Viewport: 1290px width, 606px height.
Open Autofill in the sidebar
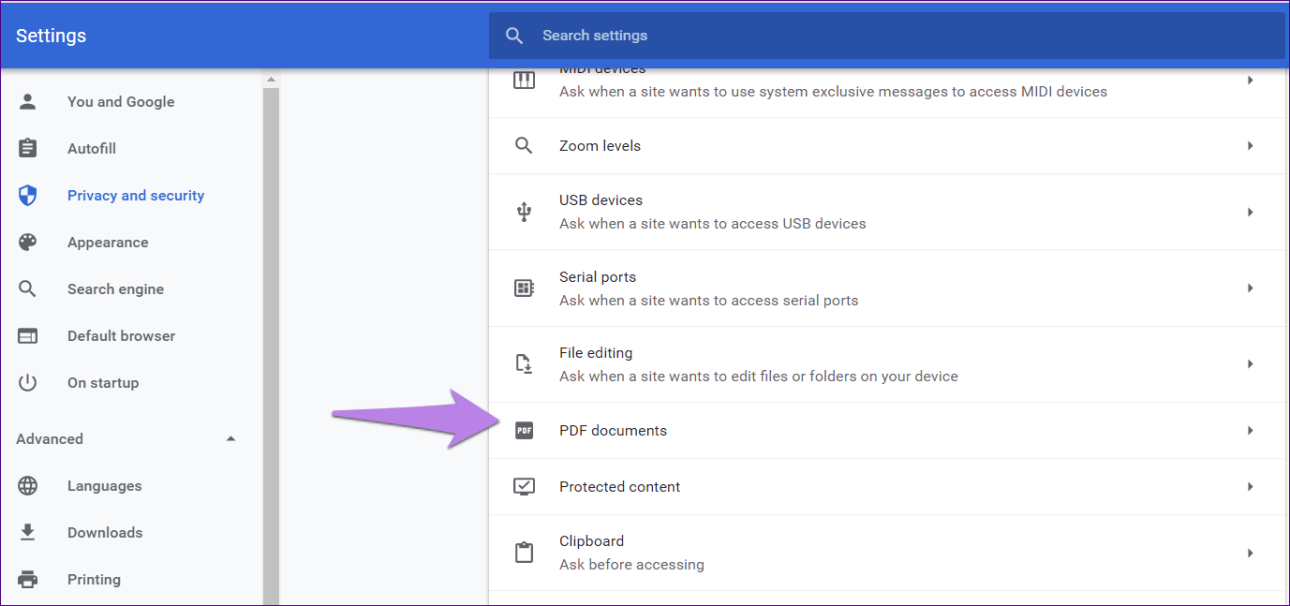tap(92, 149)
